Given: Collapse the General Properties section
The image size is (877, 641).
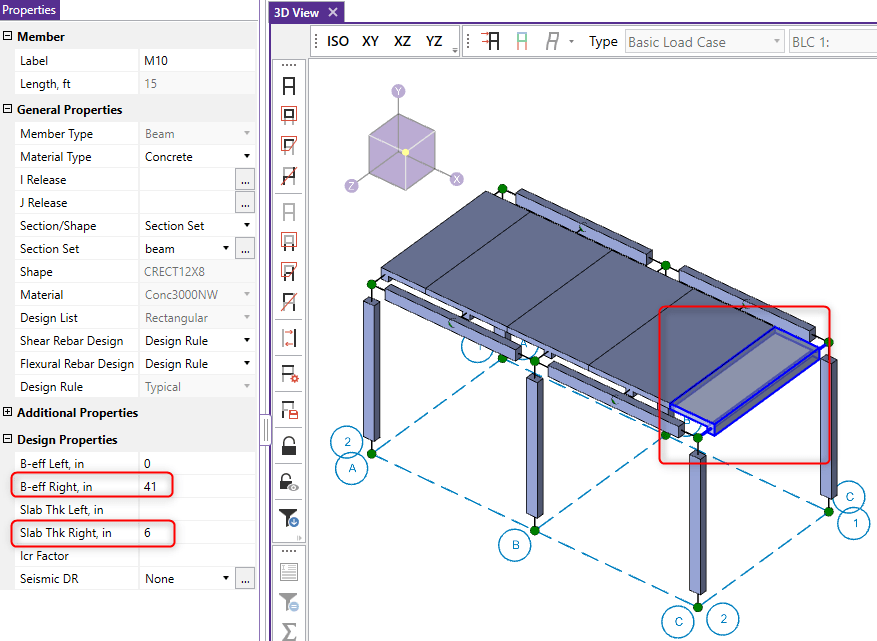Looking at the screenshot, I should point(8,109).
